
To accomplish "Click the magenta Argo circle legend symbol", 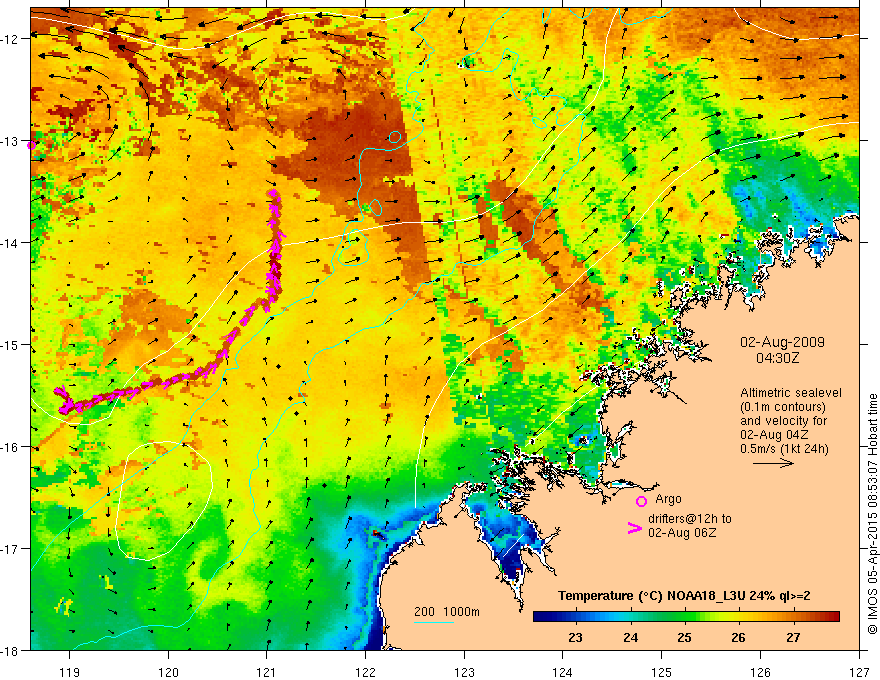I will tap(641, 501).
